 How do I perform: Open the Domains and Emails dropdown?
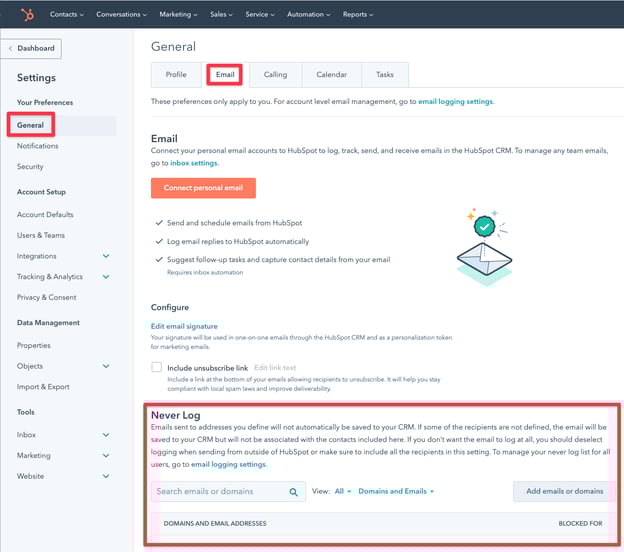[396, 492]
